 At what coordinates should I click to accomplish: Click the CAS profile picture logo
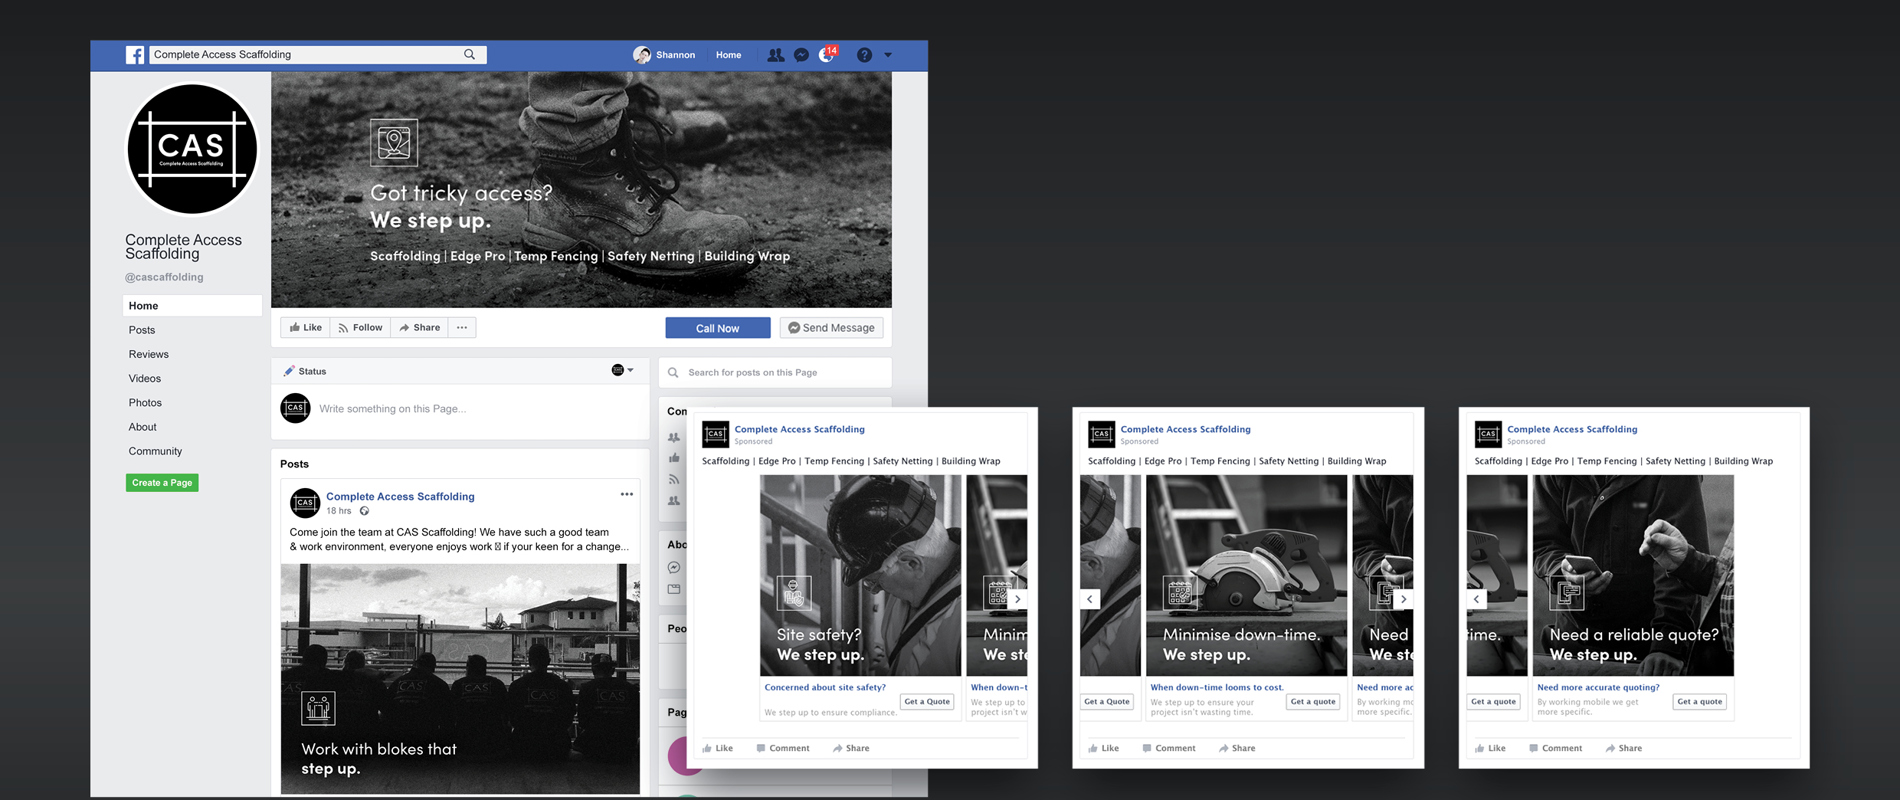pyautogui.click(x=192, y=149)
